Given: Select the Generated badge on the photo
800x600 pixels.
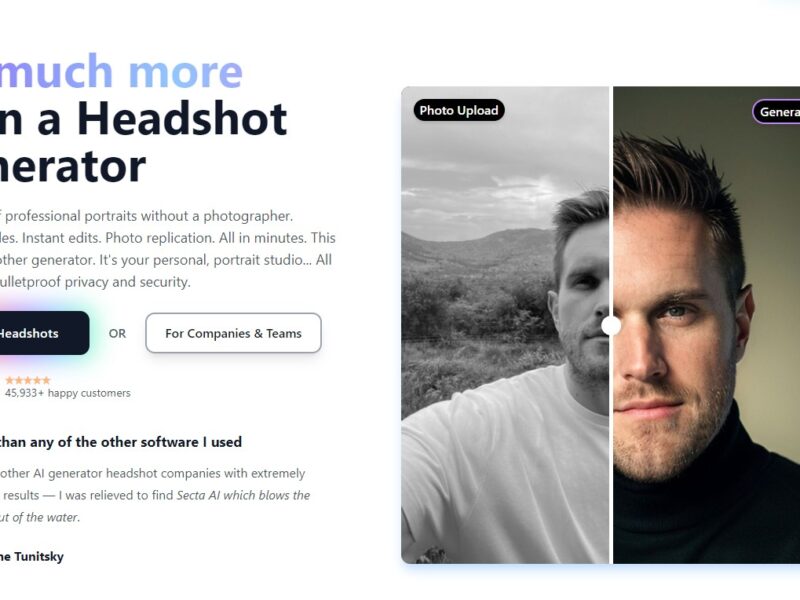Looking at the screenshot, I should (776, 112).
